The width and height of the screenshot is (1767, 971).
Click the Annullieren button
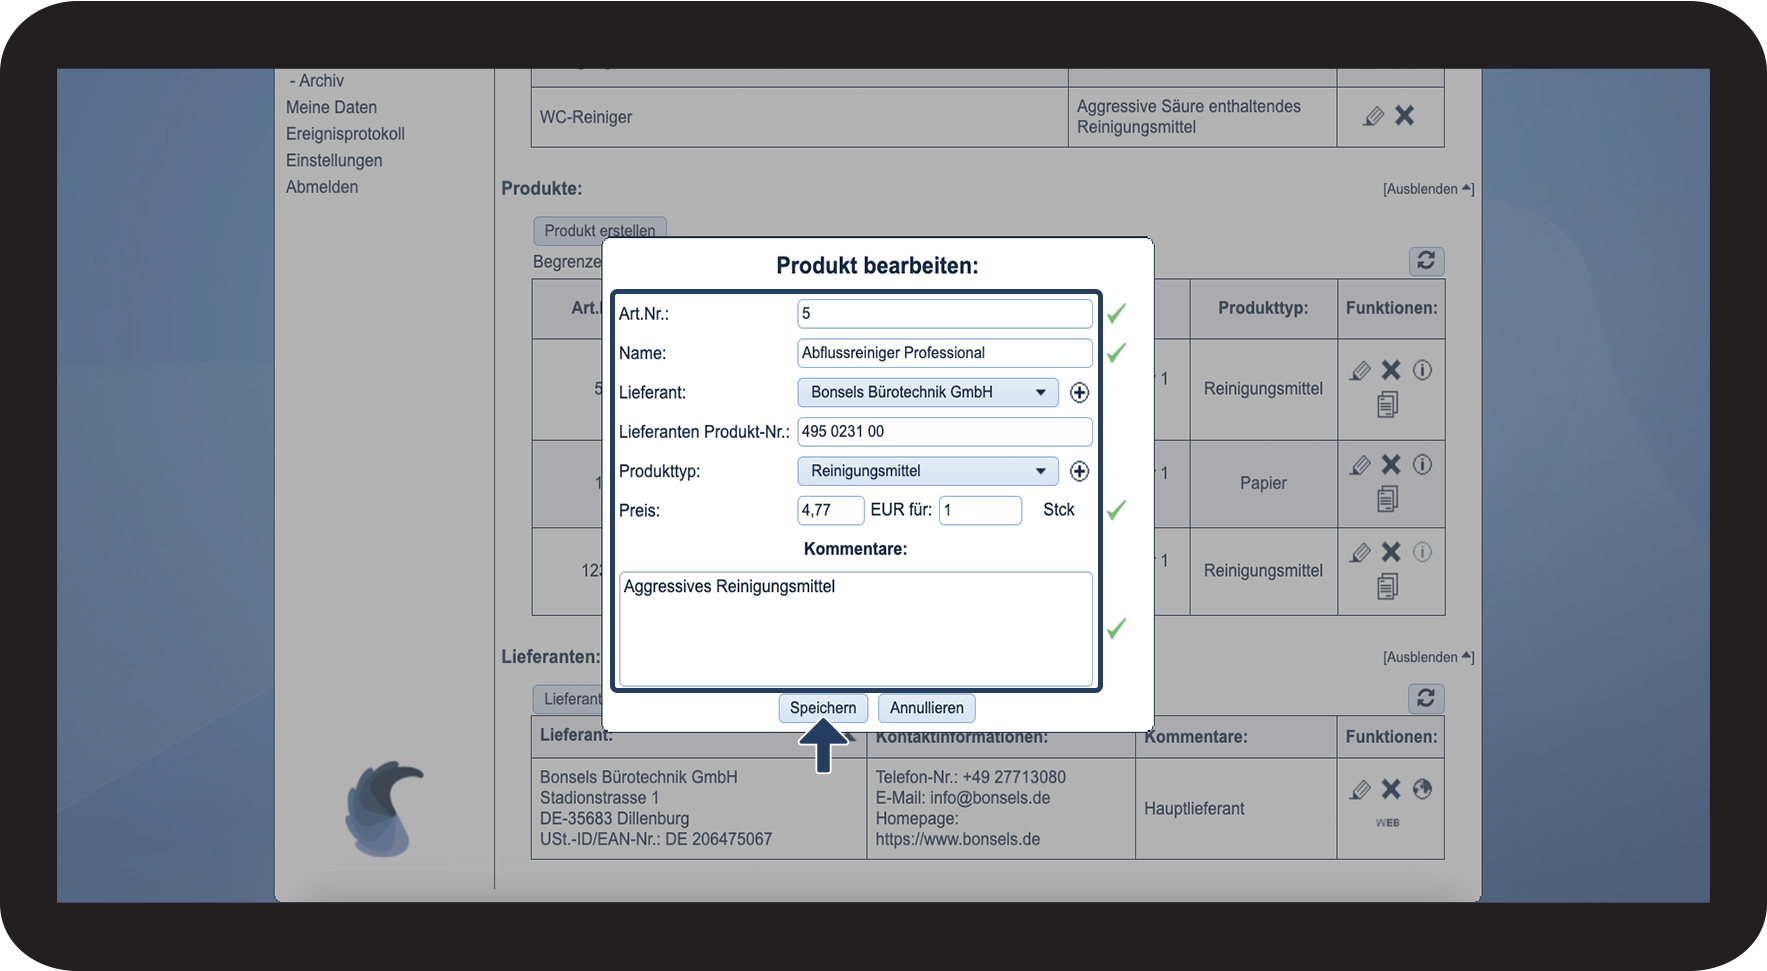926,708
